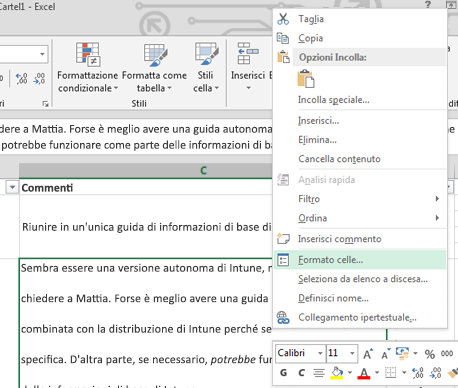Screen dimensions: 458x388
Task: Click the Taglia scissors icon
Action: [283, 19]
